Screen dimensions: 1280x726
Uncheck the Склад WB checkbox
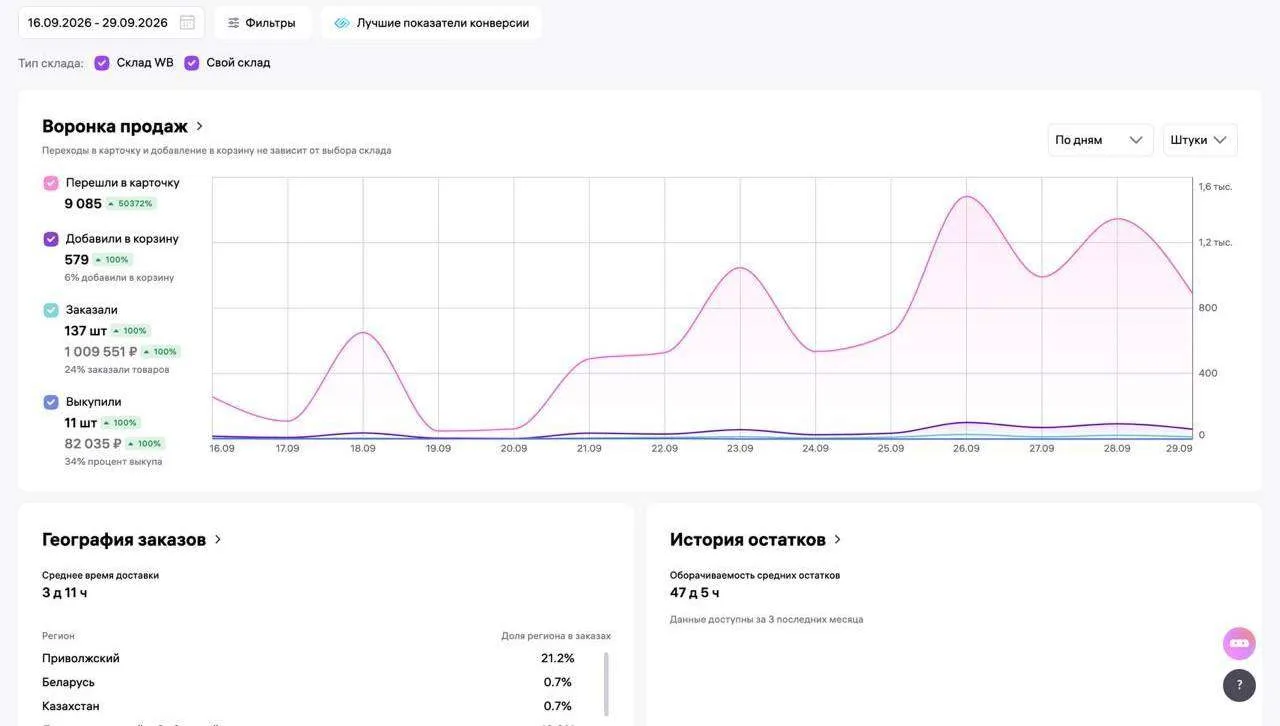[102, 63]
